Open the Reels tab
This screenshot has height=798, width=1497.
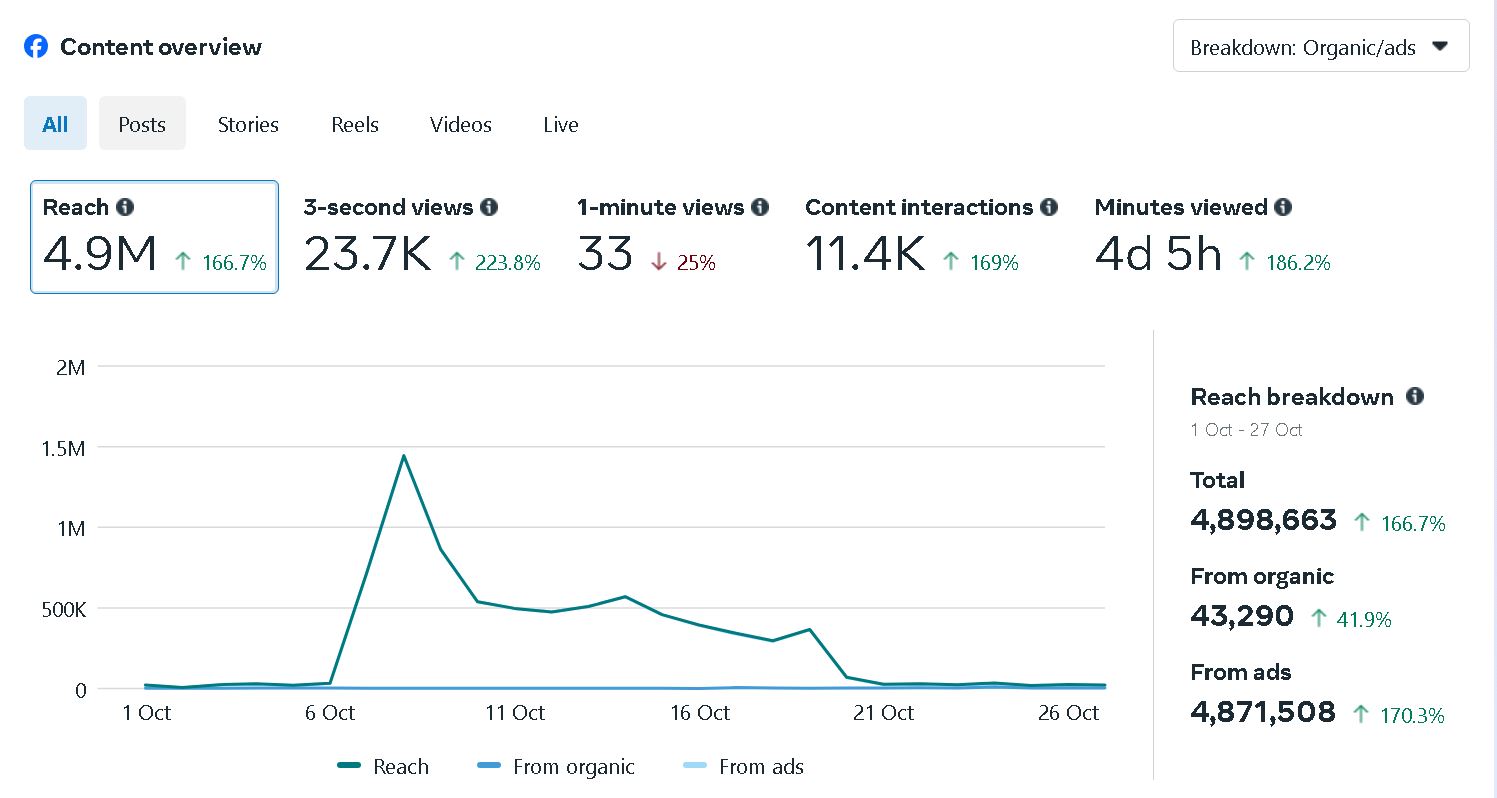pyautogui.click(x=355, y=124)
